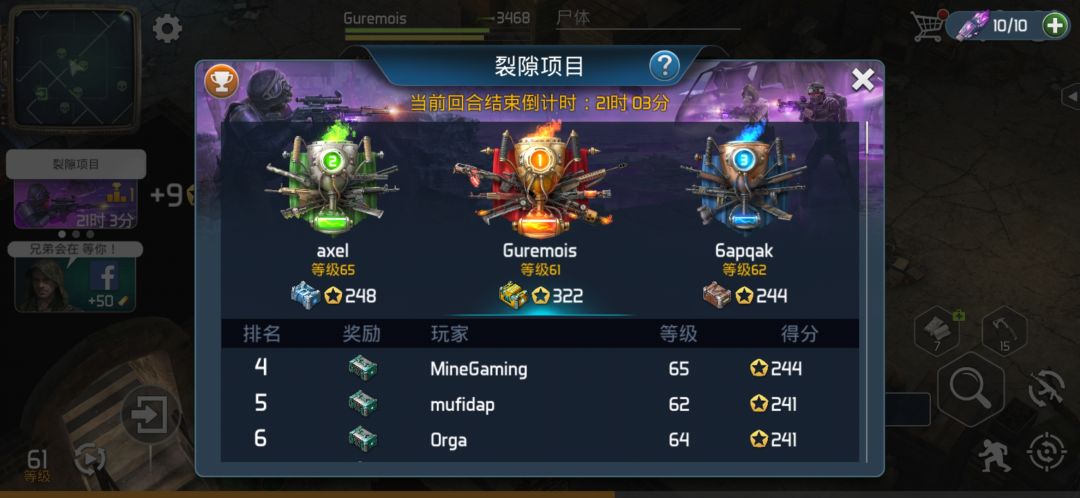1080x498 pixels.
Task: Click the leaderboard scrollbar on the right
Action: 866,289
